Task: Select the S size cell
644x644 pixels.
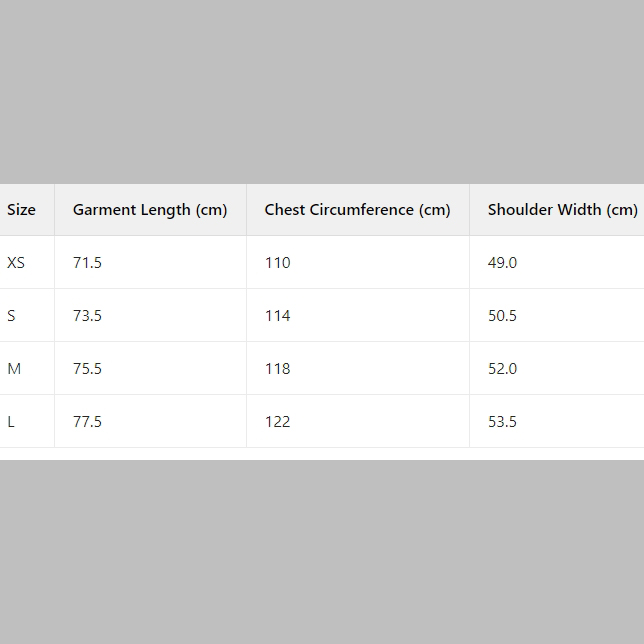Action: coord(12,316)
